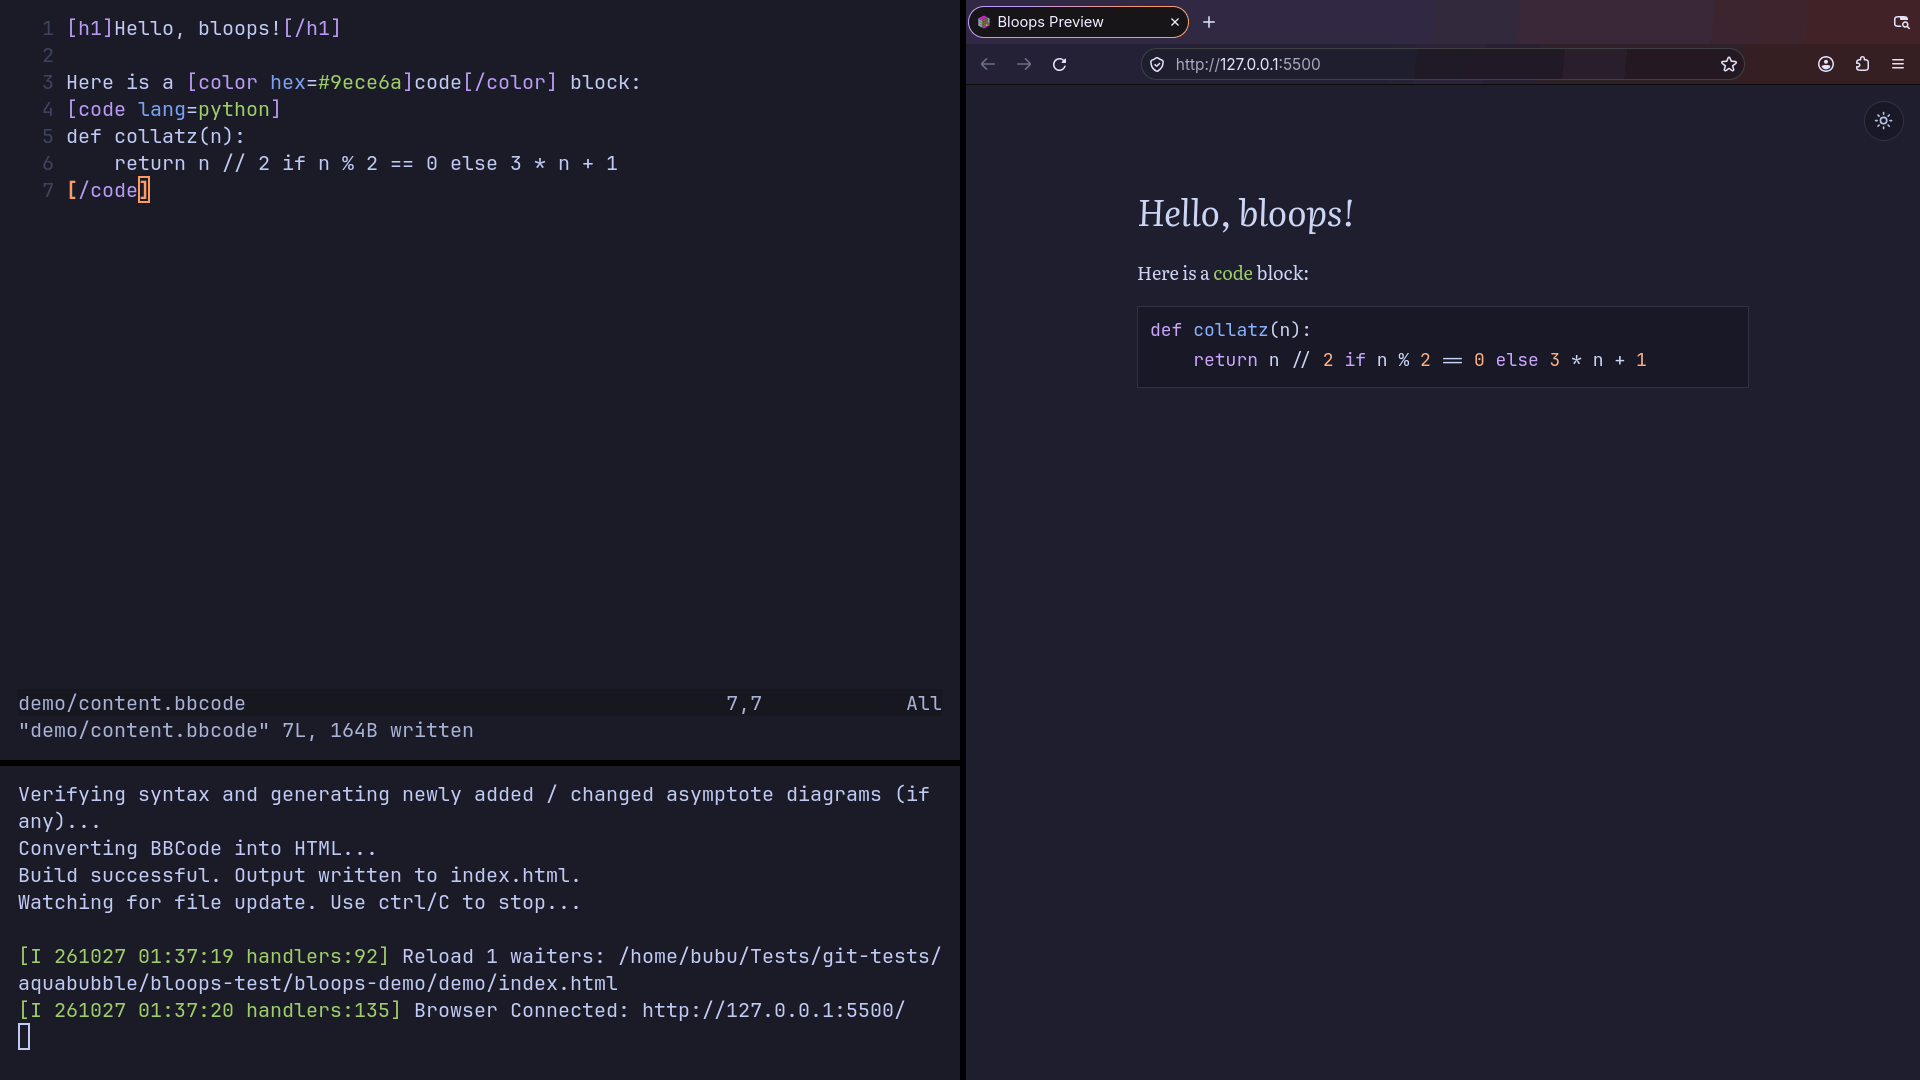The width and height of the screenshot is (1920, 1080).
Task: Click '#9ece6a' hex value in editor
Action: pyautogui.click(x=360, y=82)
